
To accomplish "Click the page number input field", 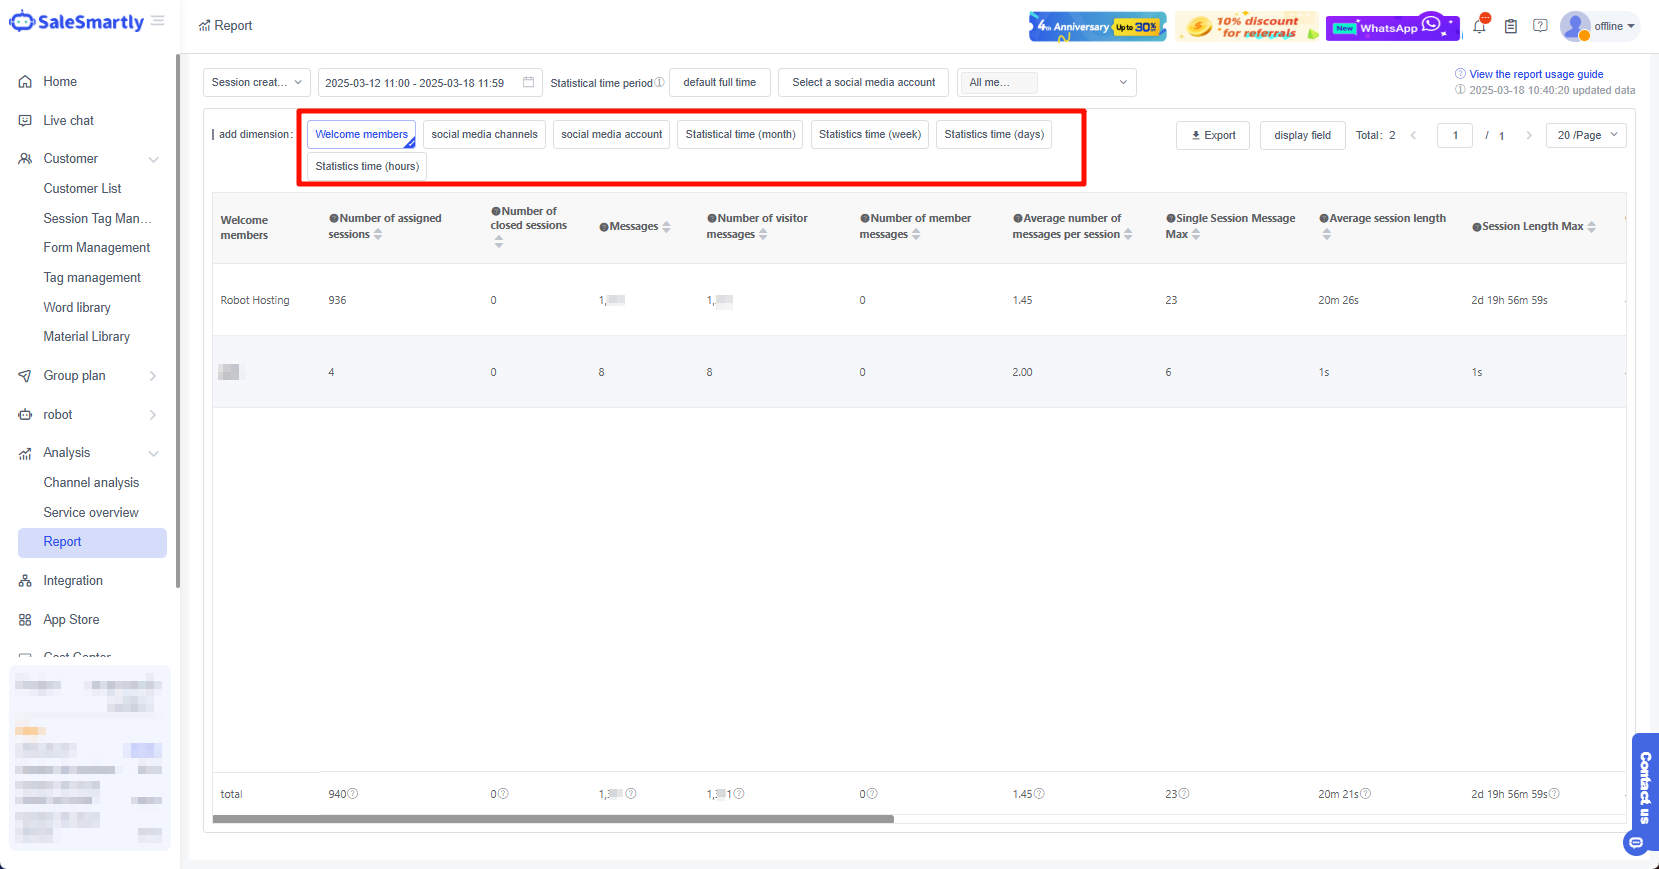I will pyautogui.click(x=1454, y=135).
